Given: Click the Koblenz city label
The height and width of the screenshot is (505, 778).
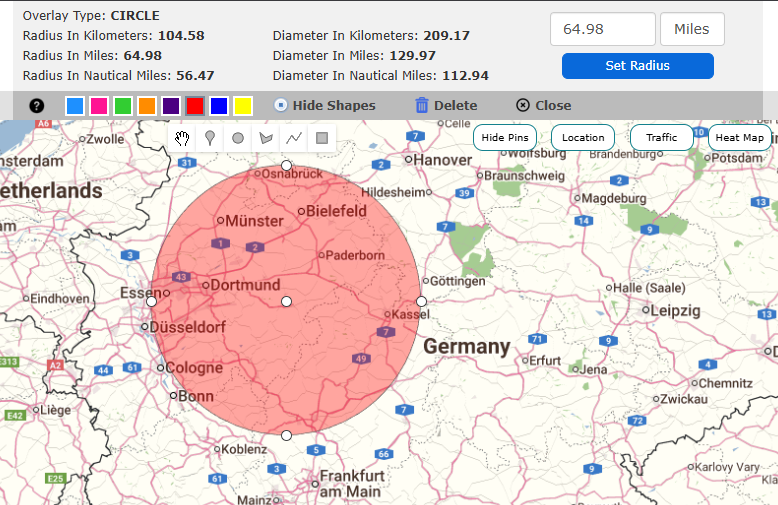Looking at the screenshot, I should [x=244, y=449].
